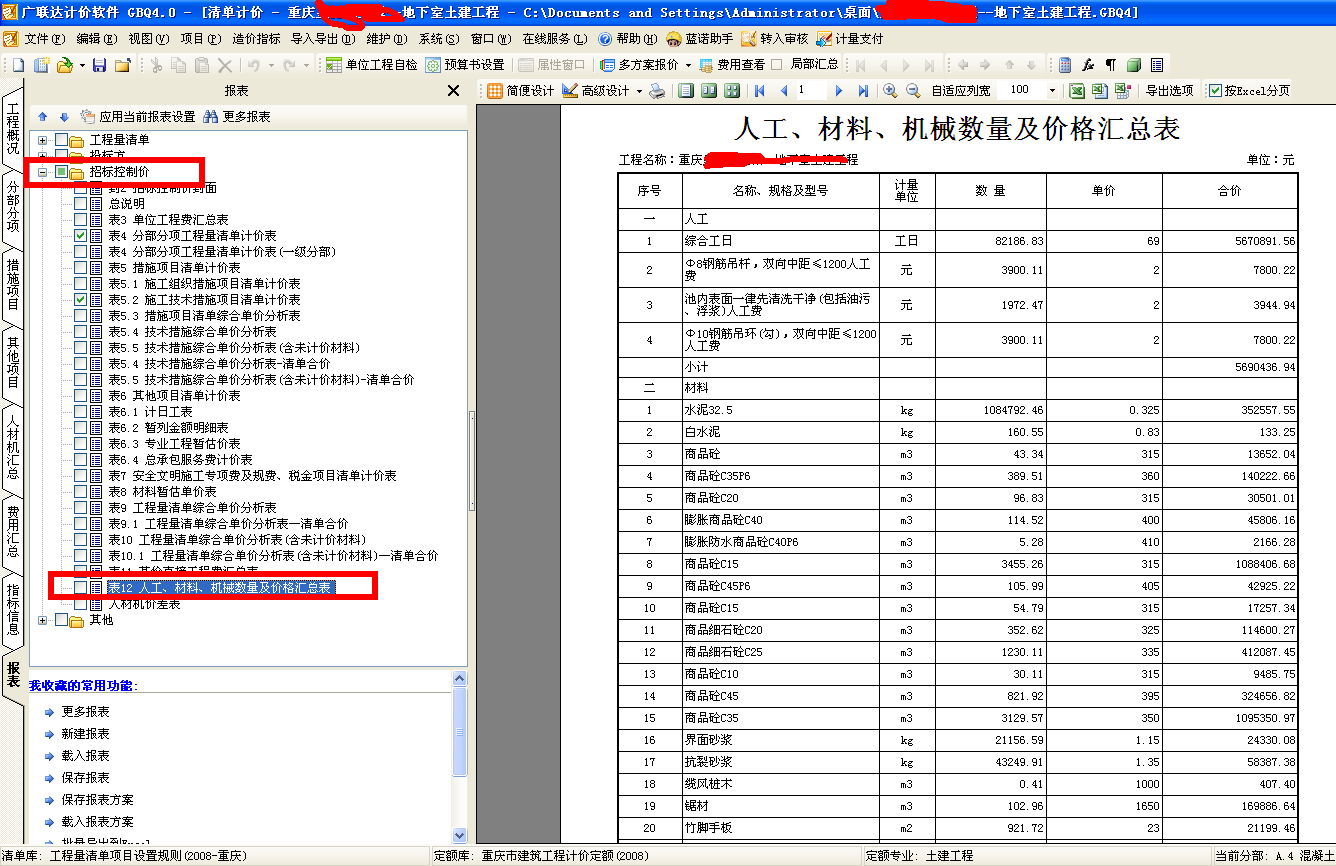Viewport: 1336px width, 866px height.
Task: Open 费用查看 from toolbar
Action: [733, 65]
